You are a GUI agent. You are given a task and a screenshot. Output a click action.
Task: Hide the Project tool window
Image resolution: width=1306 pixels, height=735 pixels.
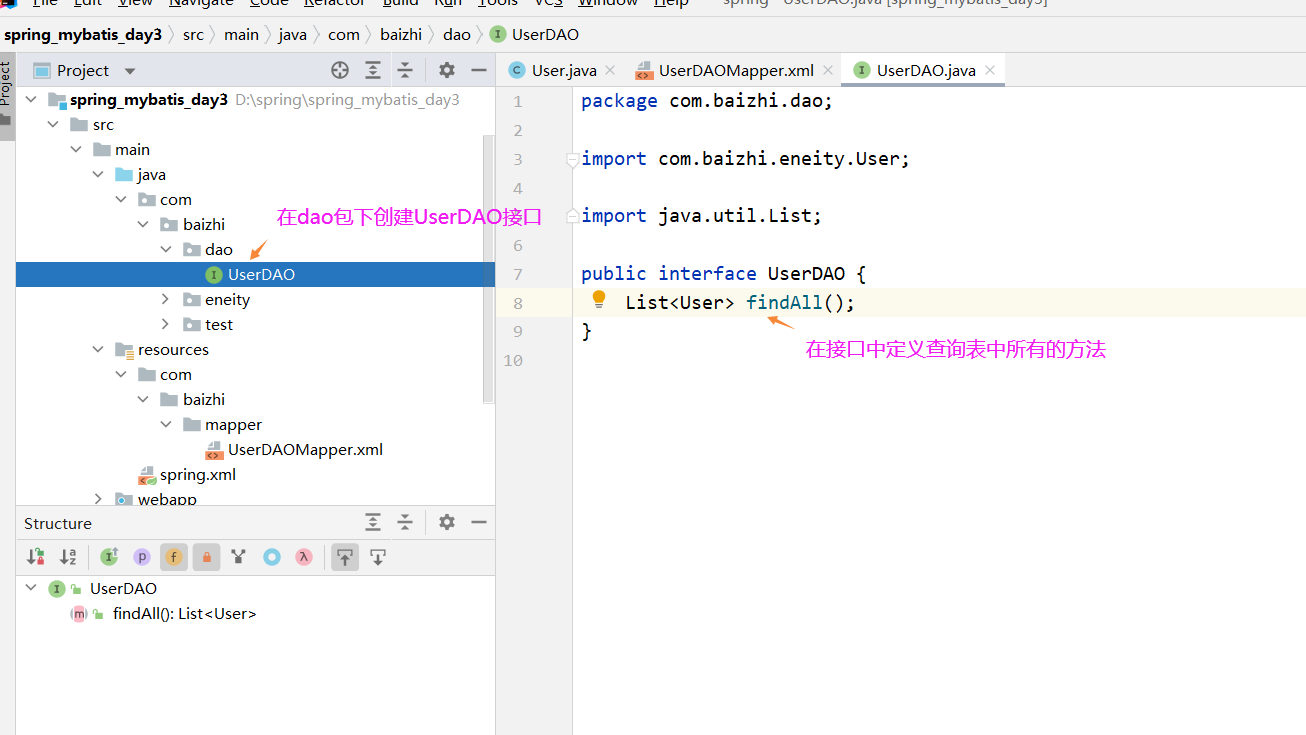click(x=479, y=70)
